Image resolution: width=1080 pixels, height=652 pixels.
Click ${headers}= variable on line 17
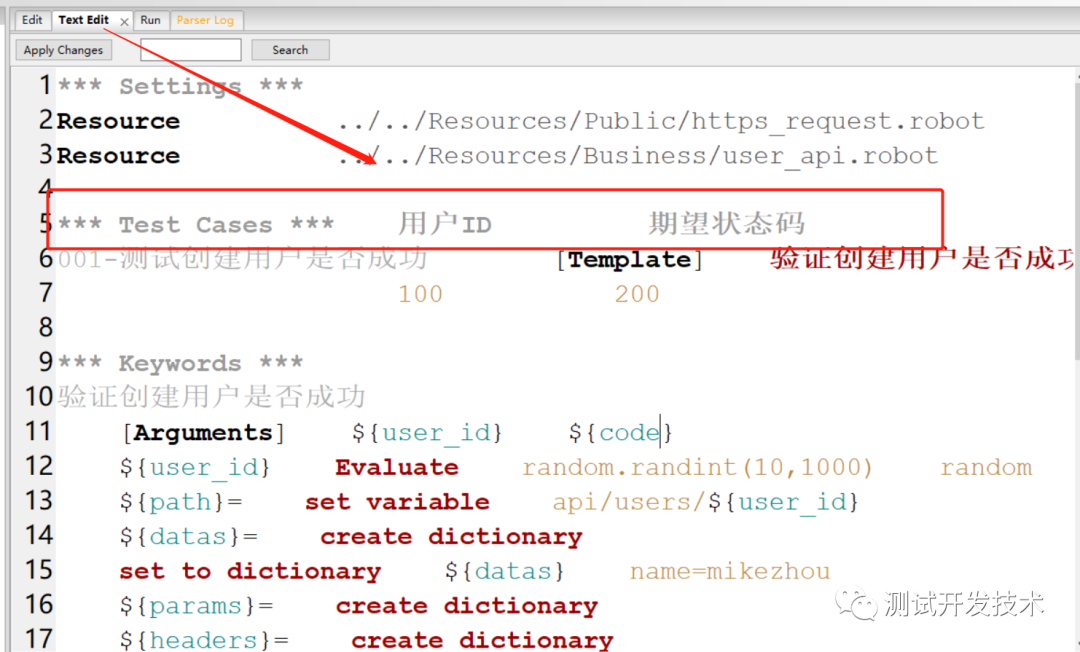coord(204,640)
